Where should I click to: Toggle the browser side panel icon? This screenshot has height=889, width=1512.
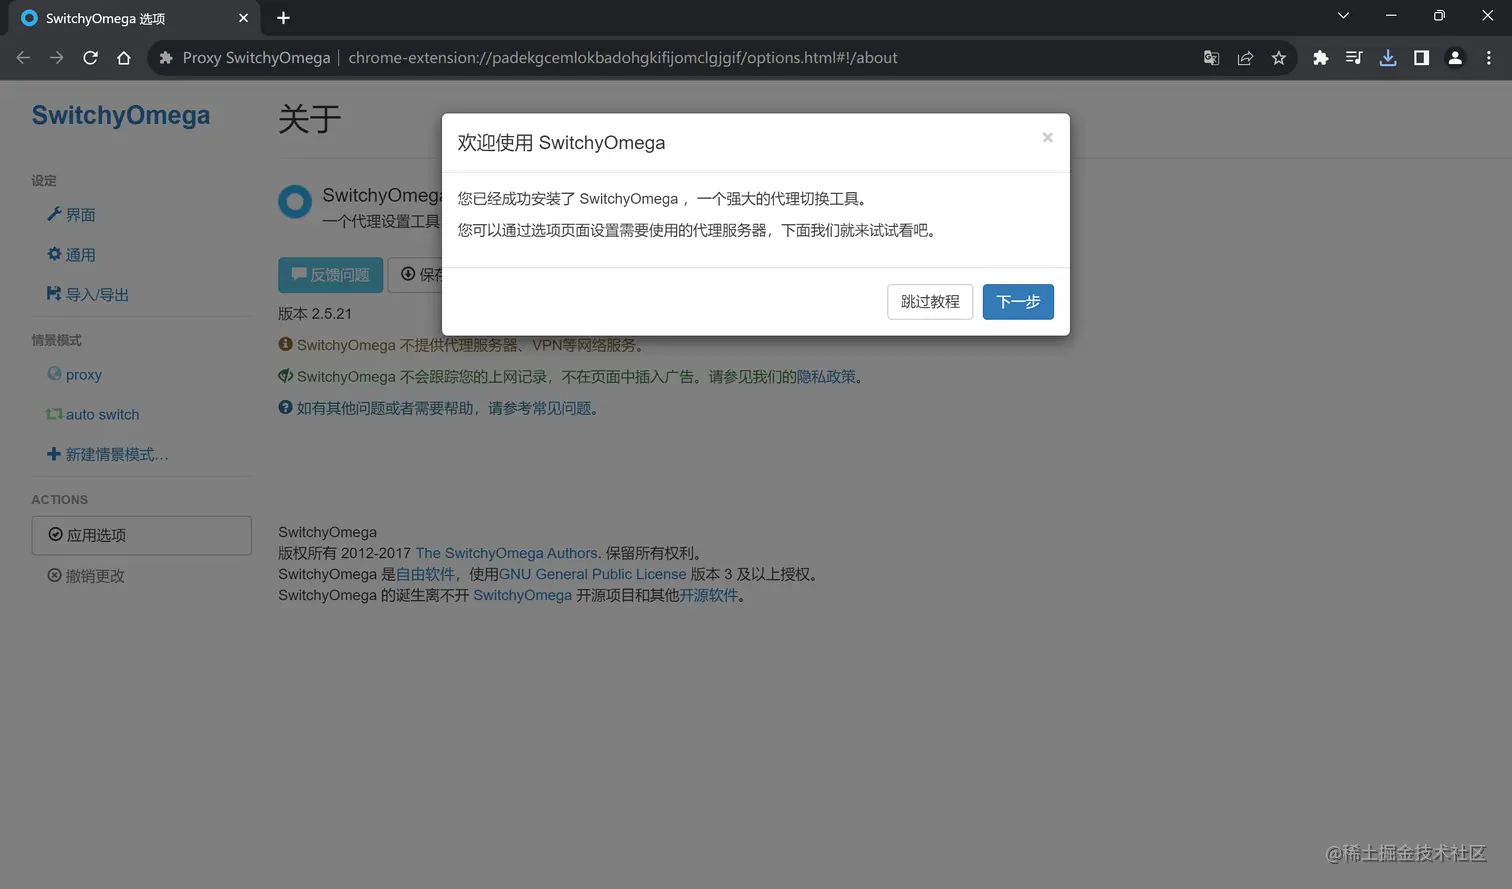coord(1421,58)
